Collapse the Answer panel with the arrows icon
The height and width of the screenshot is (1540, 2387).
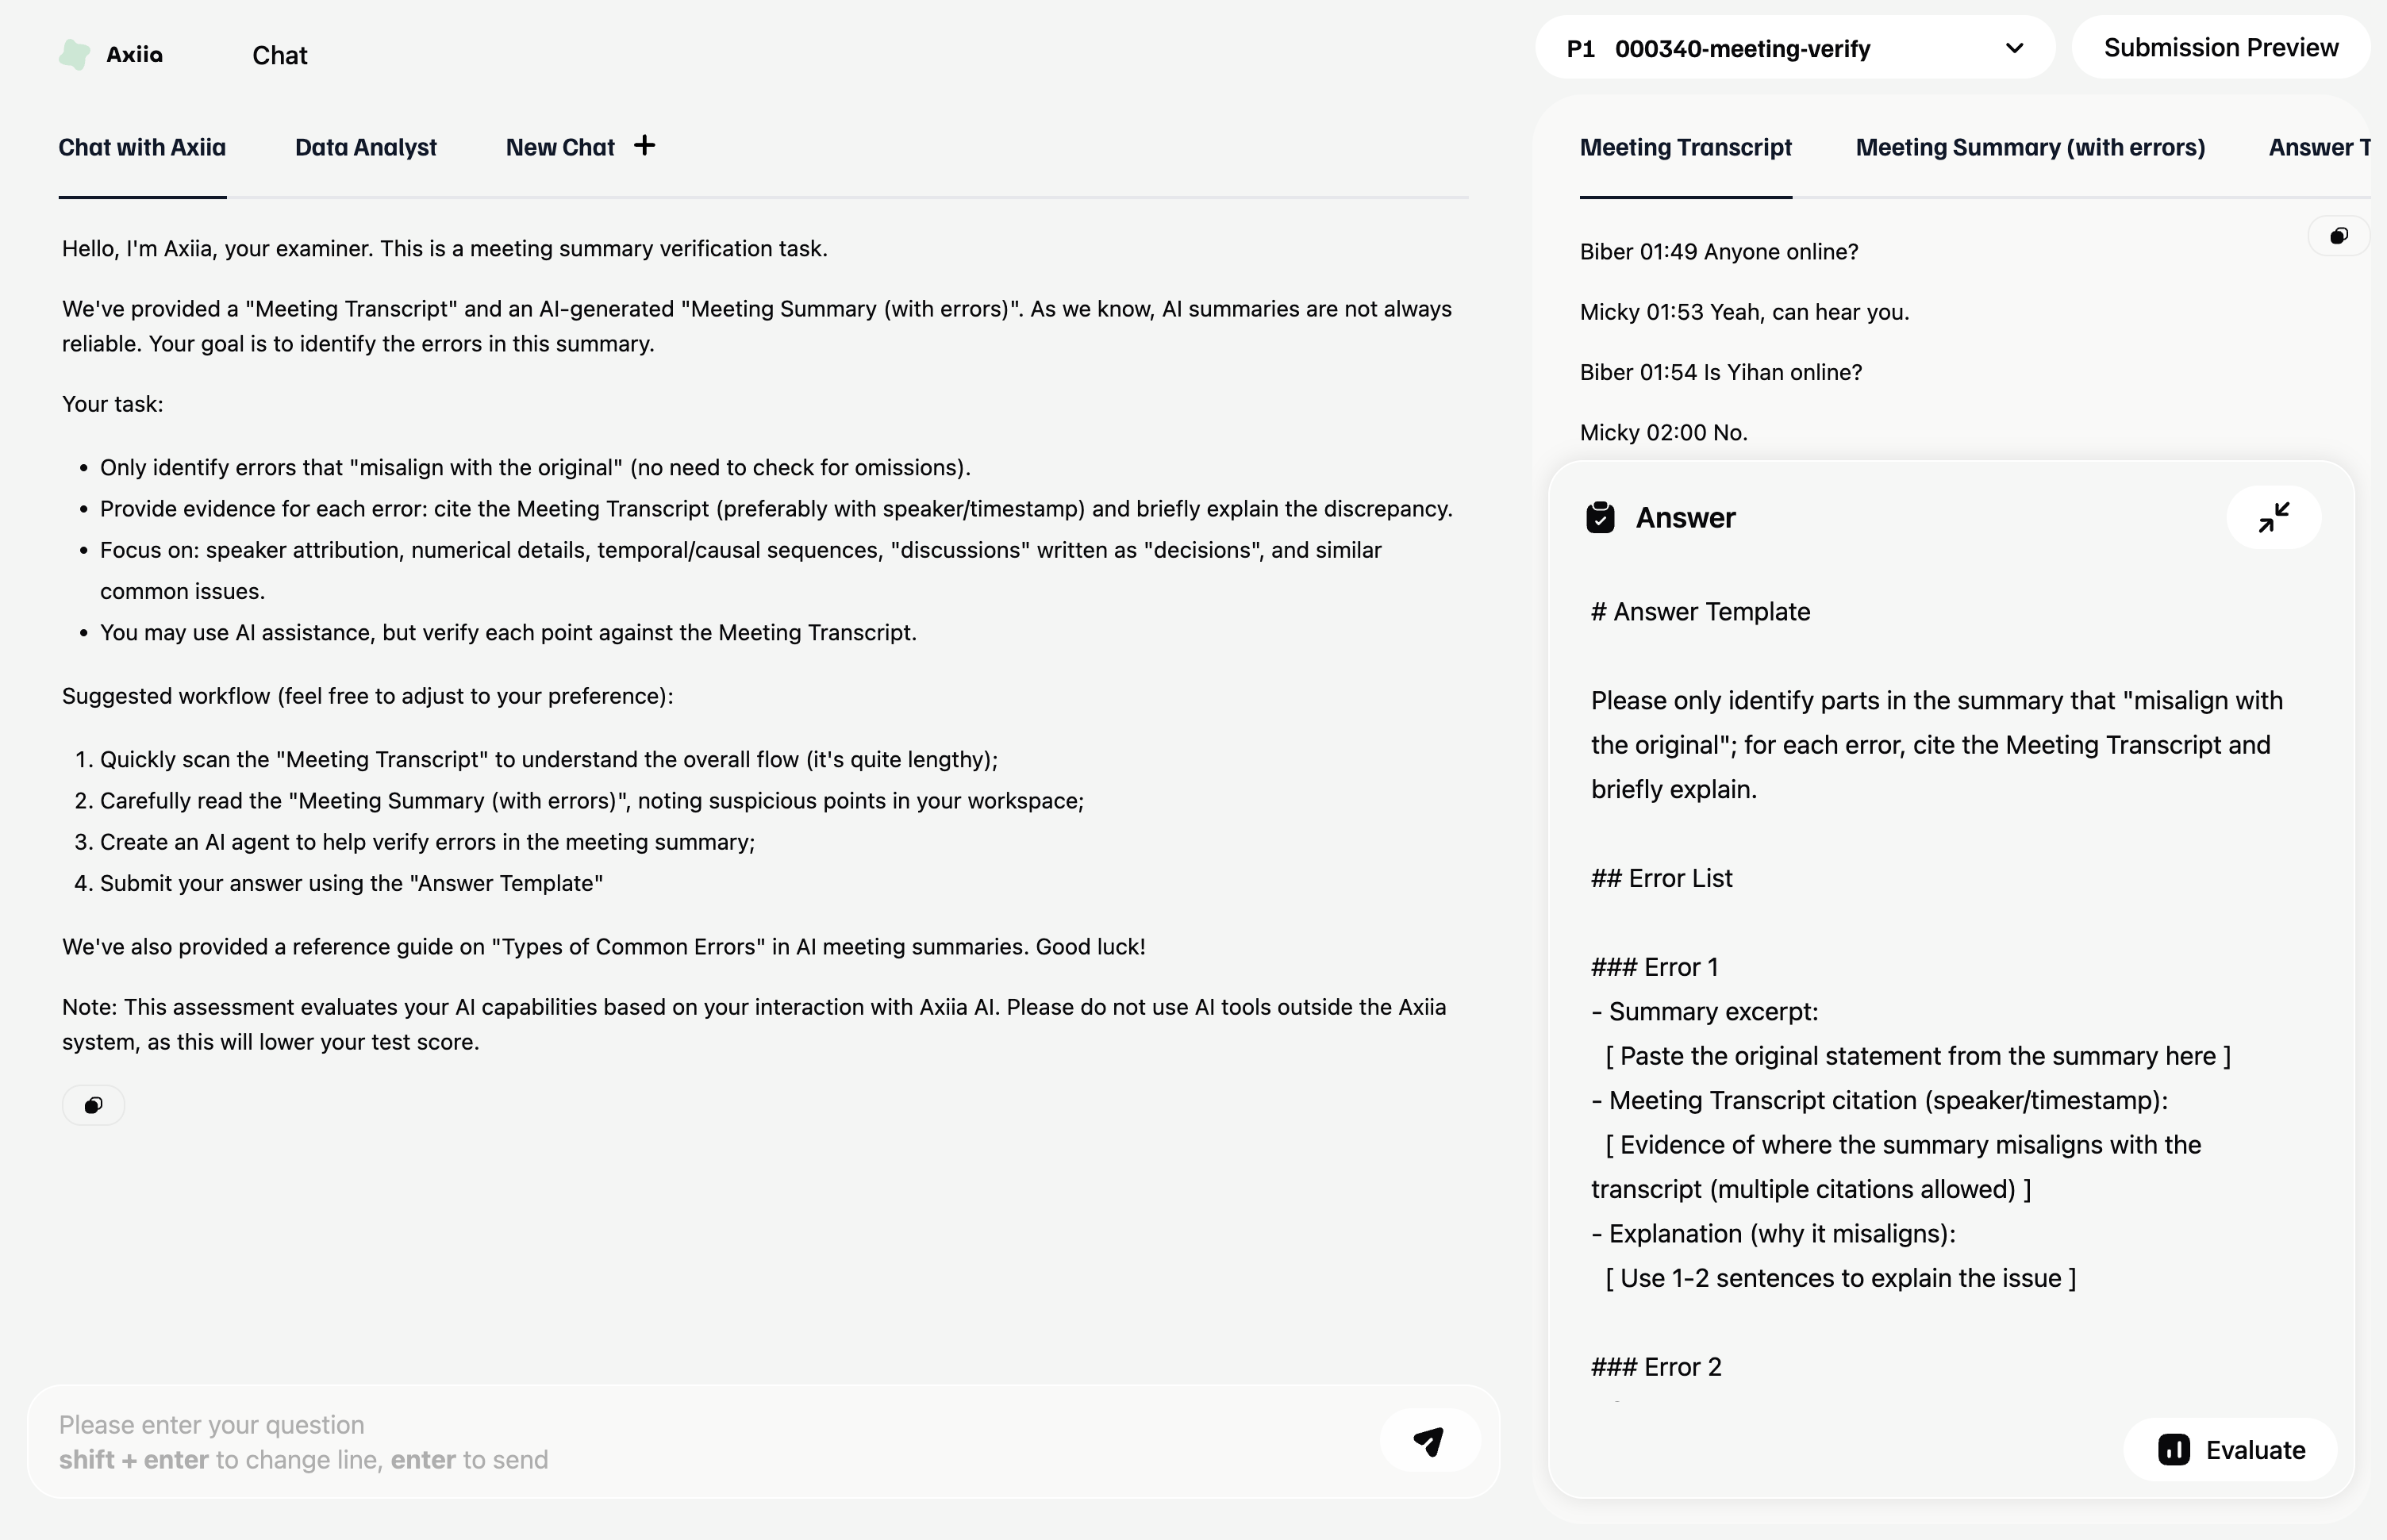coord(2274,517)
